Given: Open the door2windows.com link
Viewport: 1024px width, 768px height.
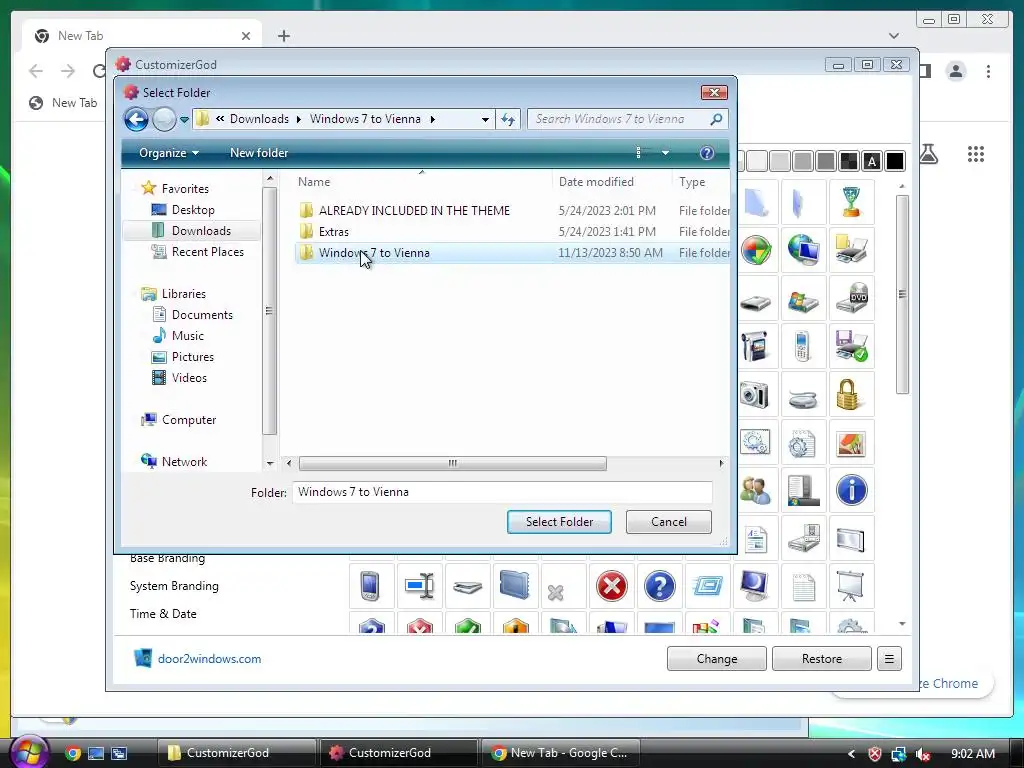Looking at the screenshot, I should click(x=209, y=659).
